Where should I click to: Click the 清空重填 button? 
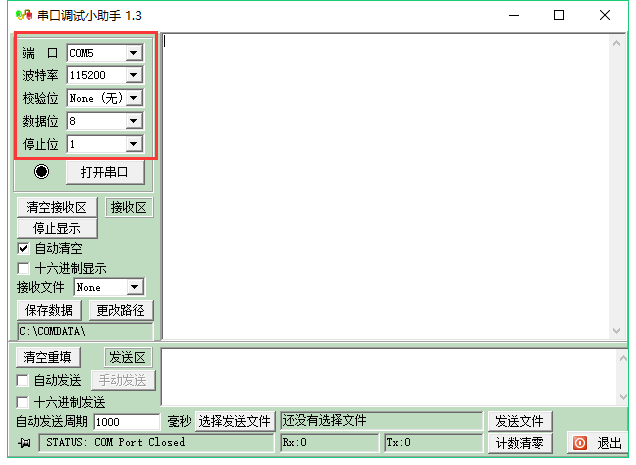(x=48, y=357)
